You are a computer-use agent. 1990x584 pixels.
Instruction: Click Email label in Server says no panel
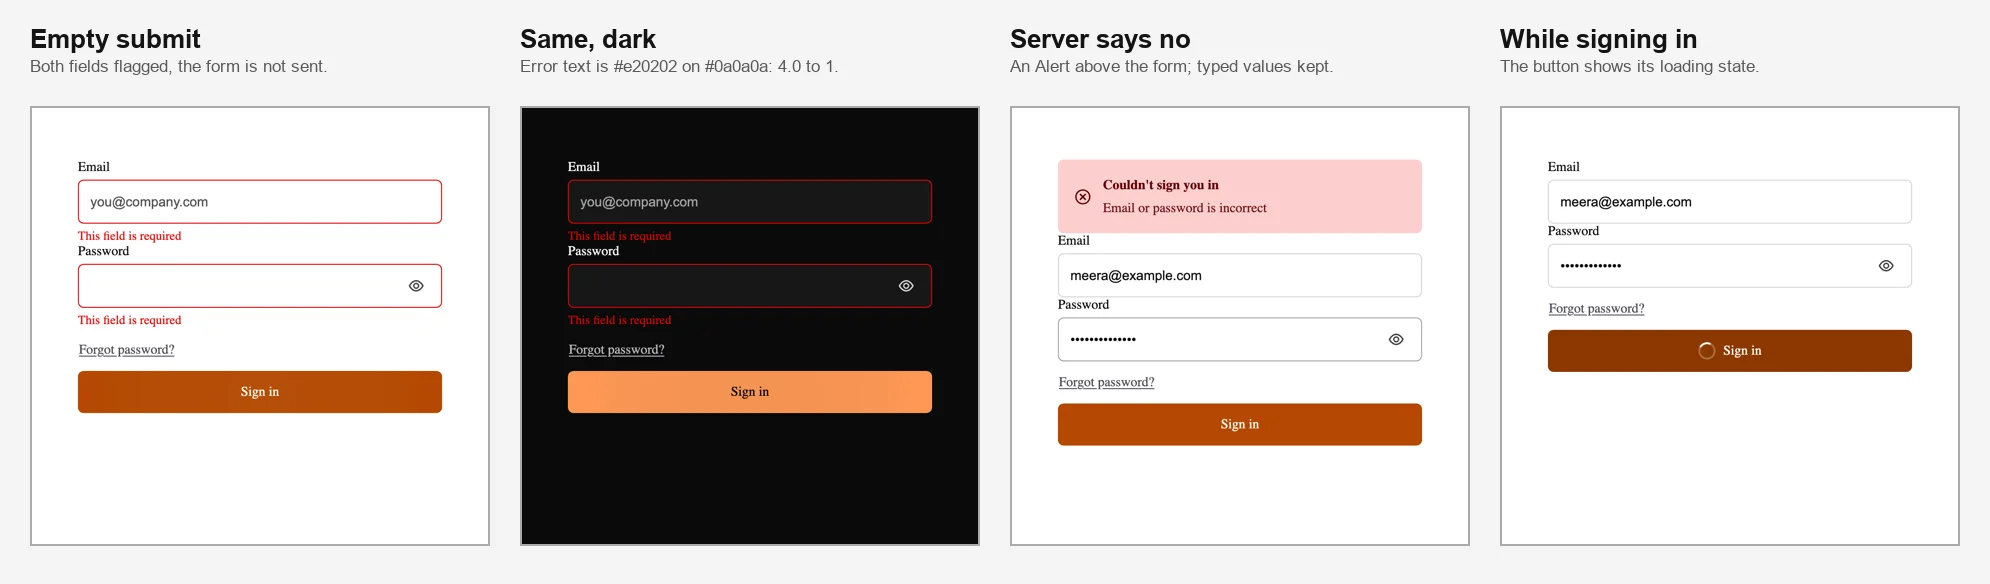[x=1074, y=241]
